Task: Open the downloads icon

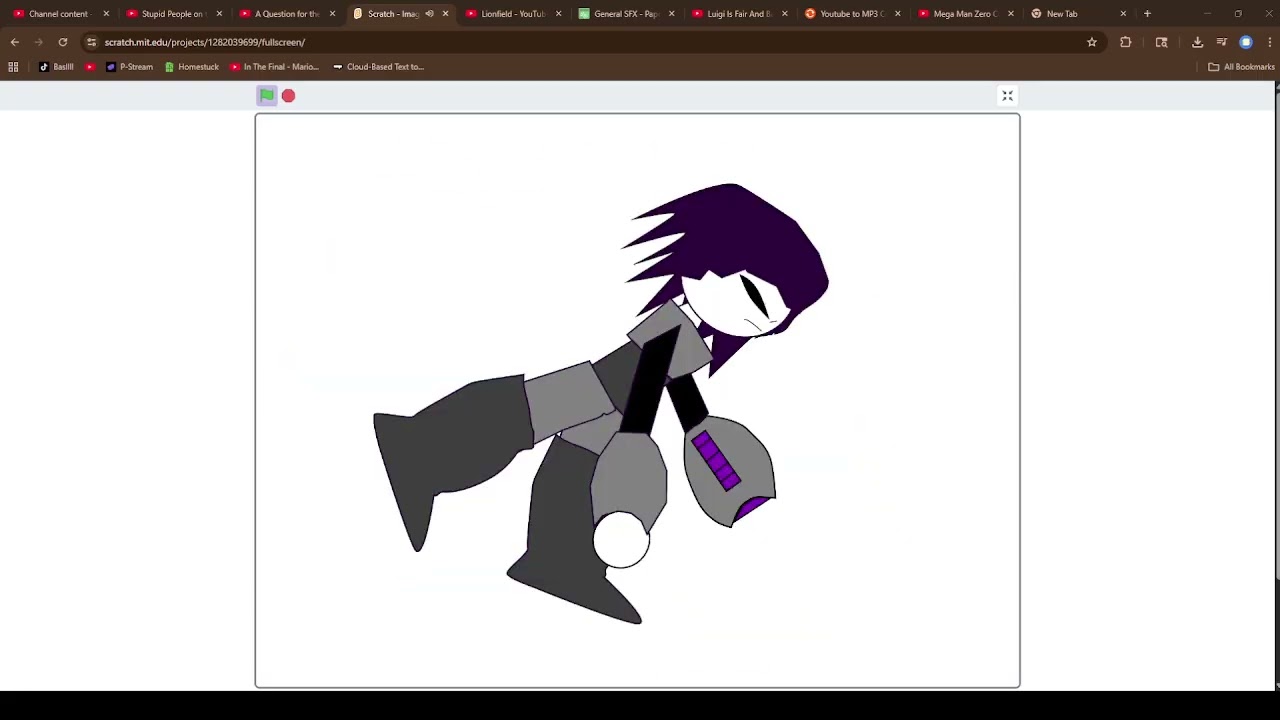Action: pos(1198,42)
